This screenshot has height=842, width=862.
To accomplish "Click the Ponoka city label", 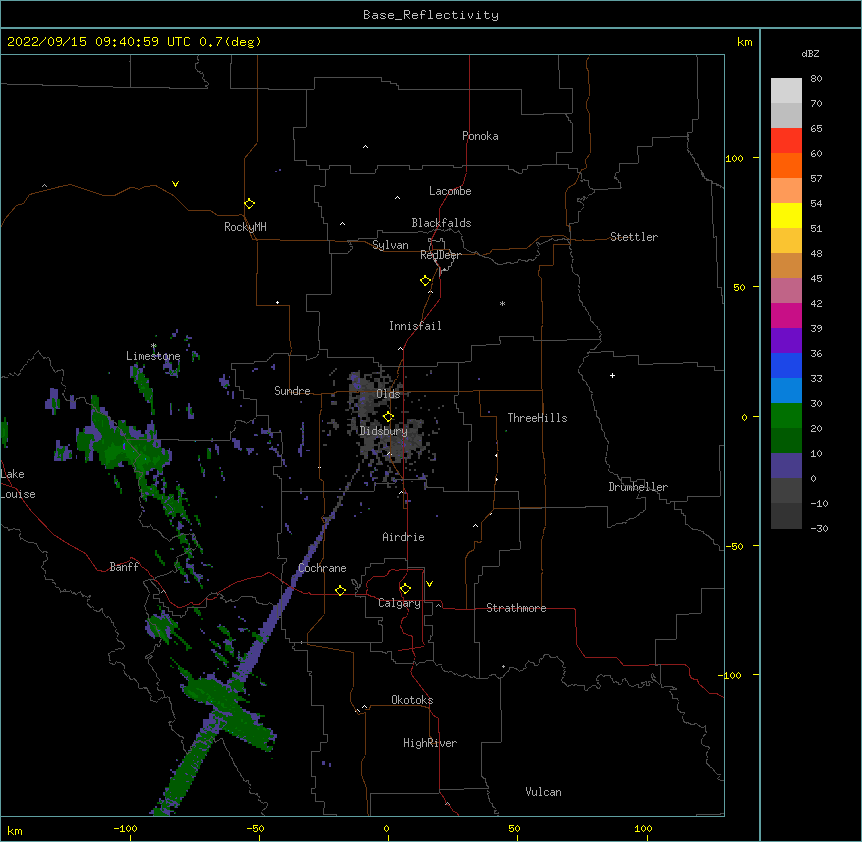I will point(480,136).
